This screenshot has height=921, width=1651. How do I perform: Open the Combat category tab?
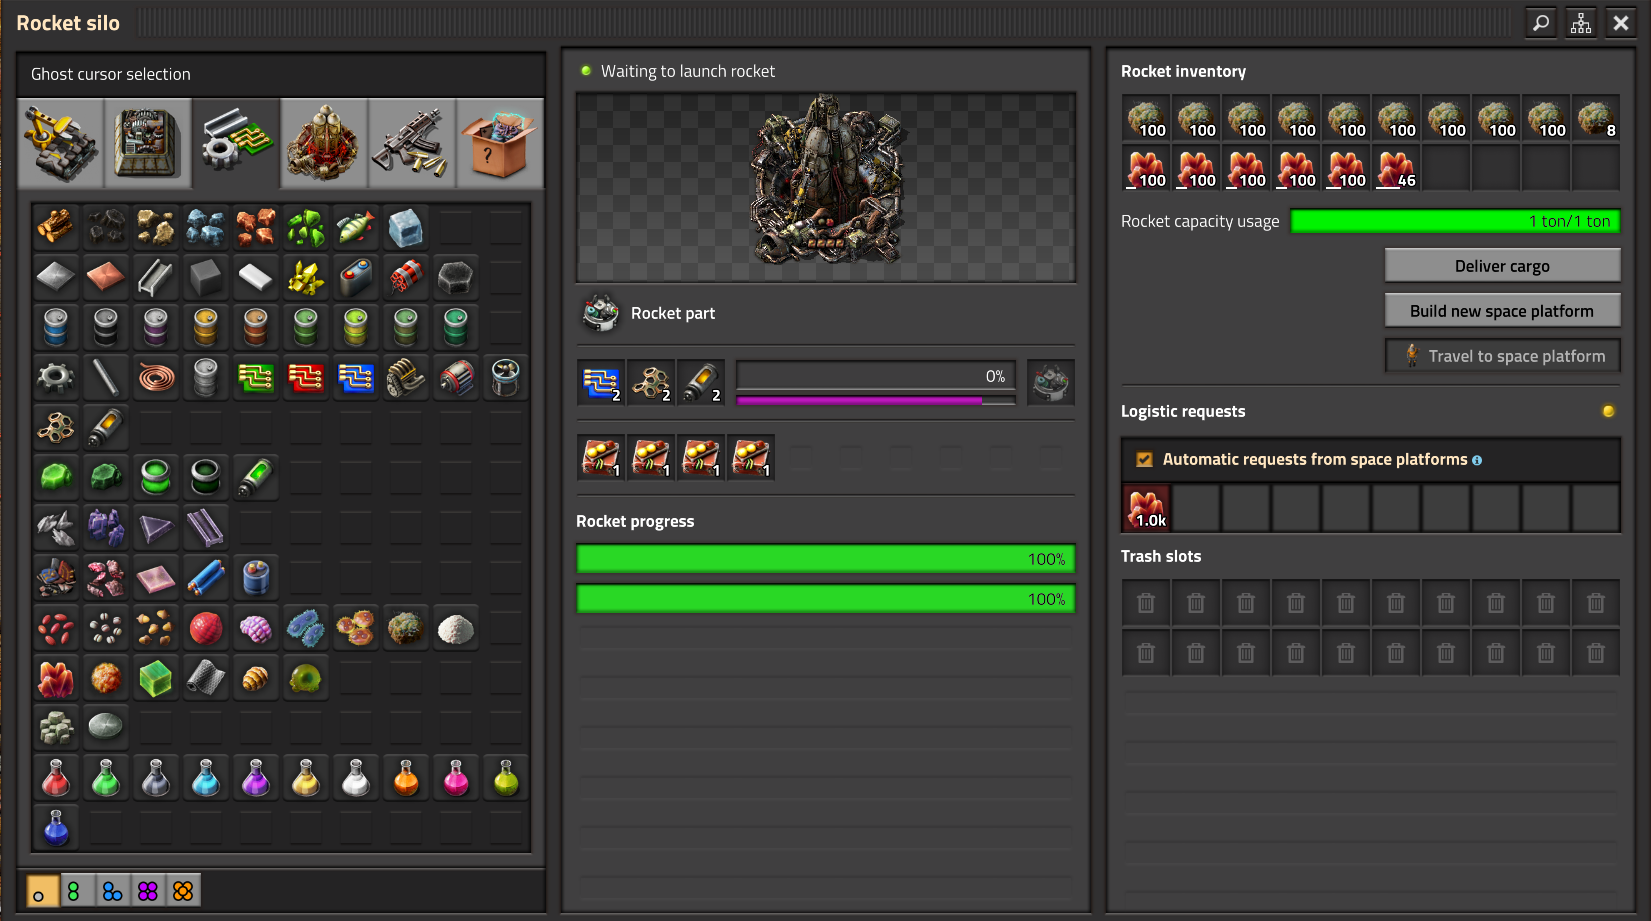412,143
